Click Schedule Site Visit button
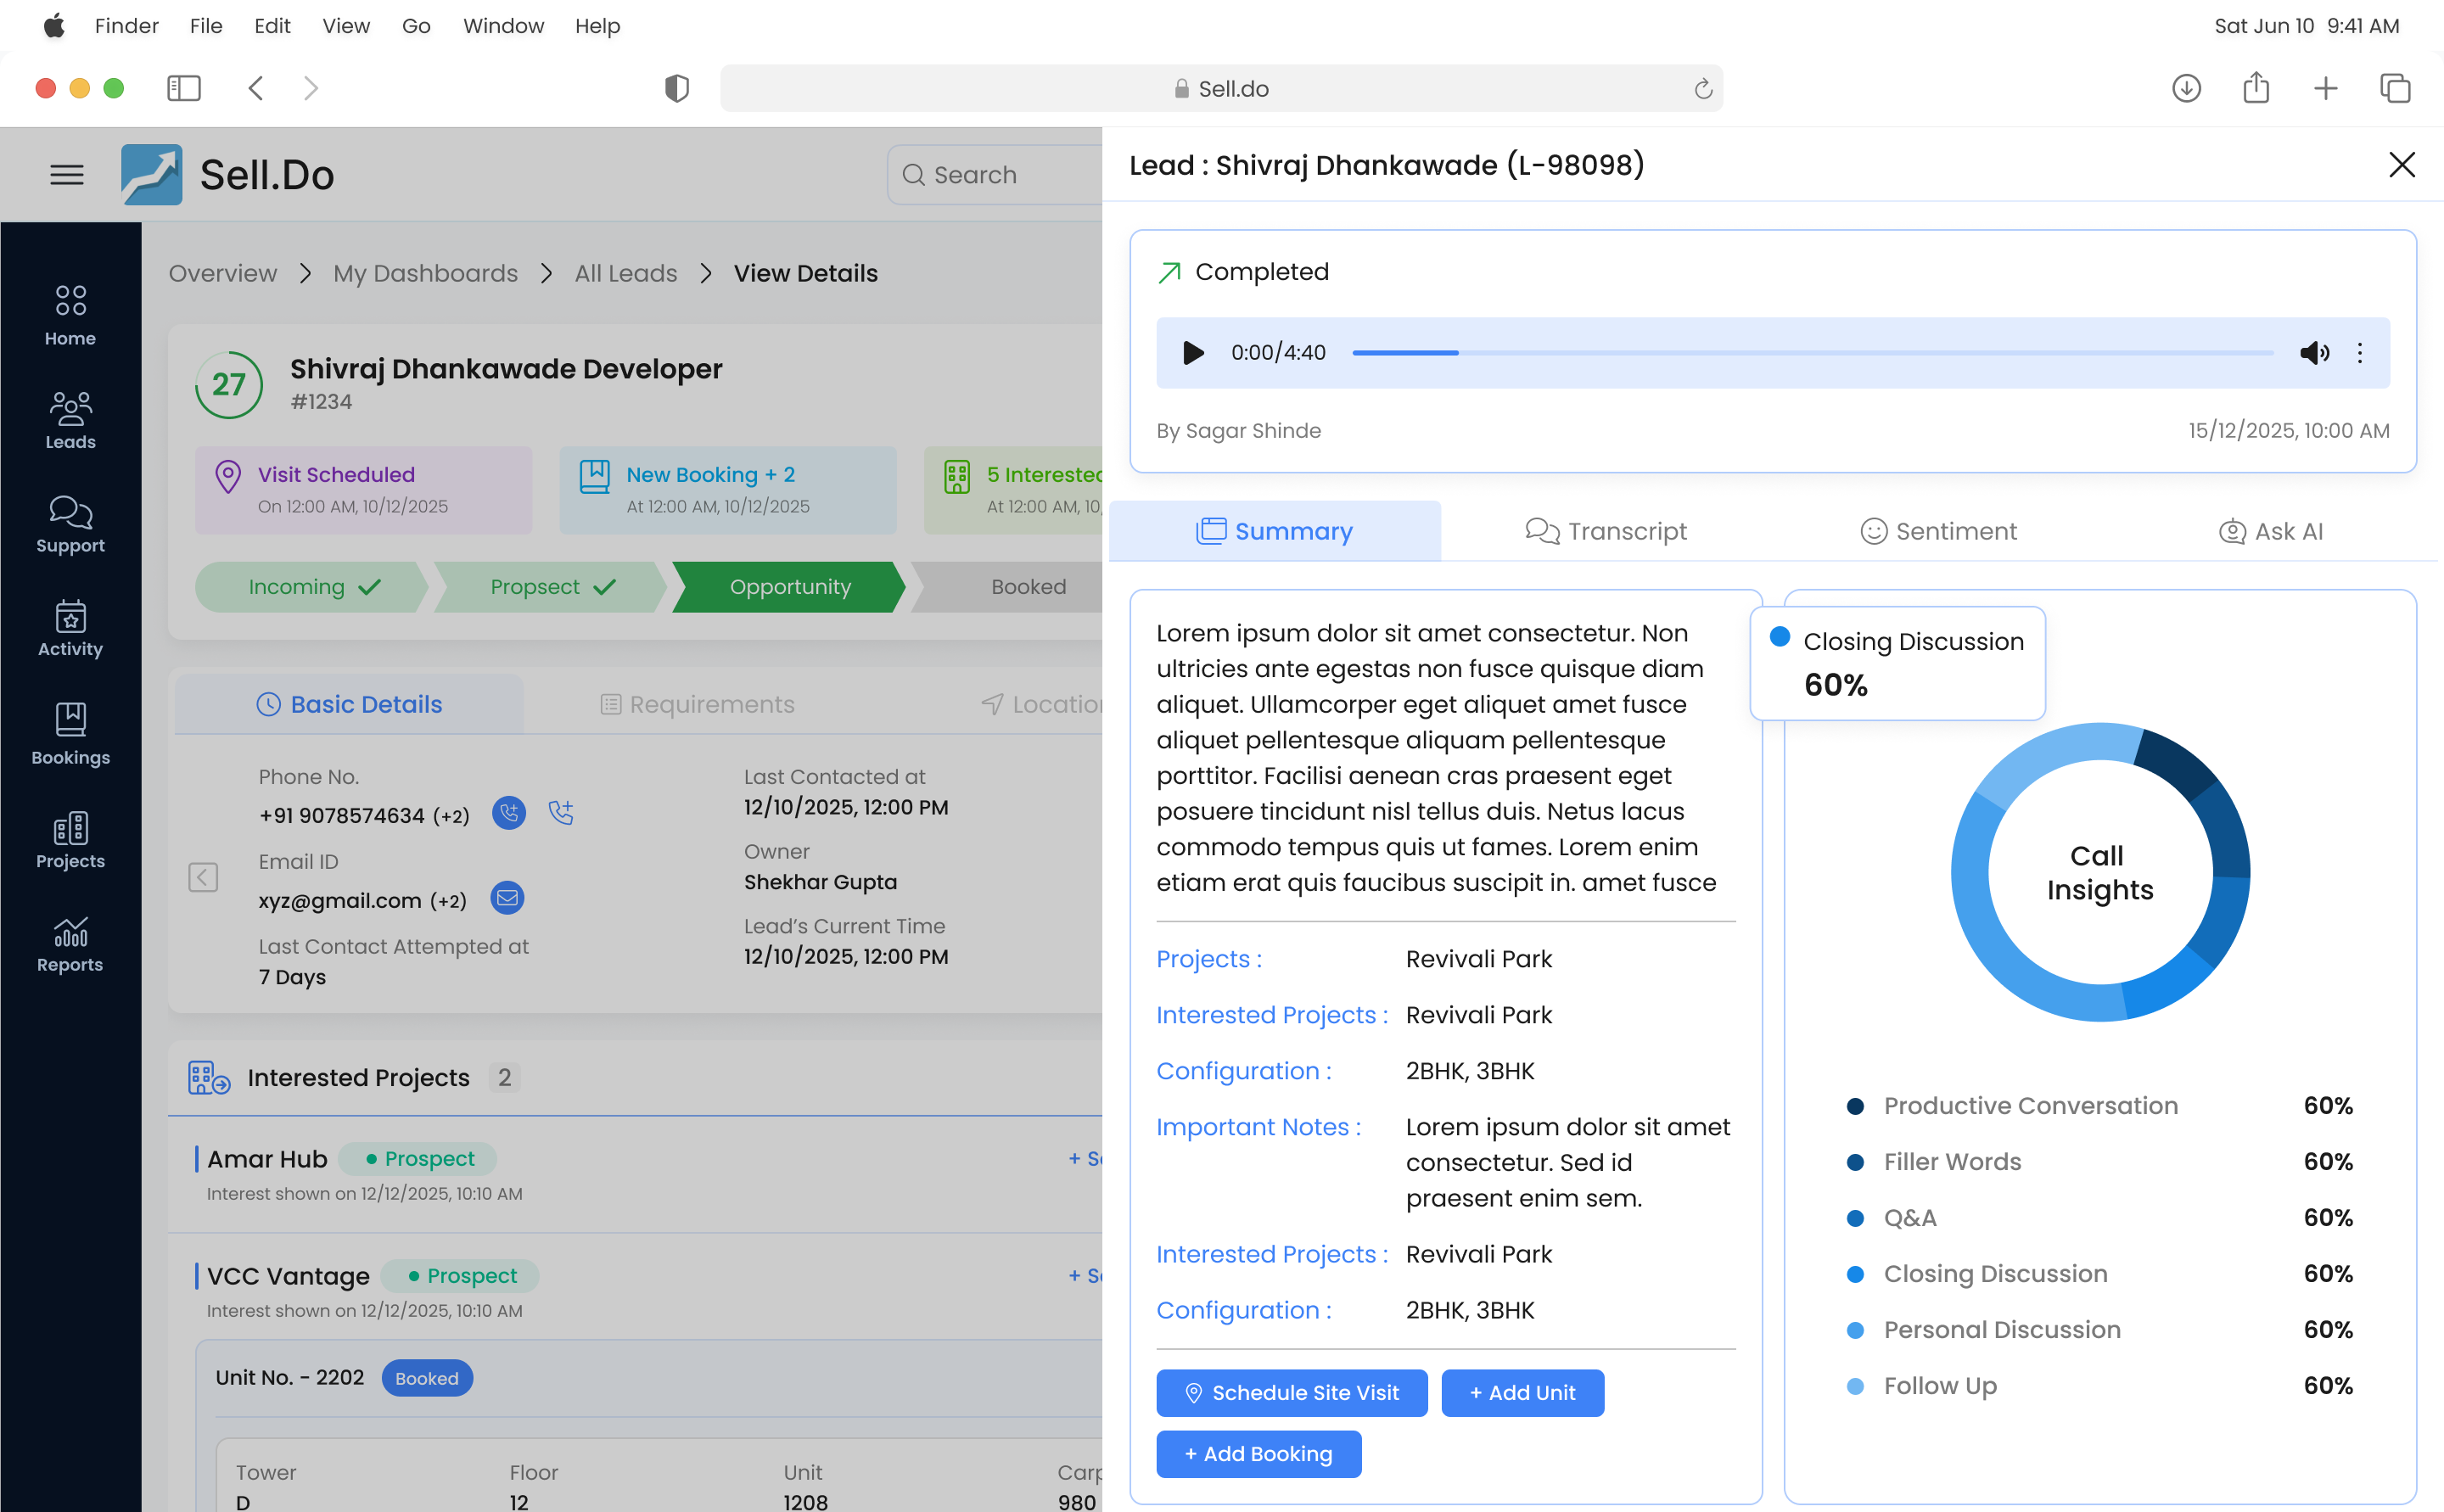2444x1512 pixels. 1291,1392
